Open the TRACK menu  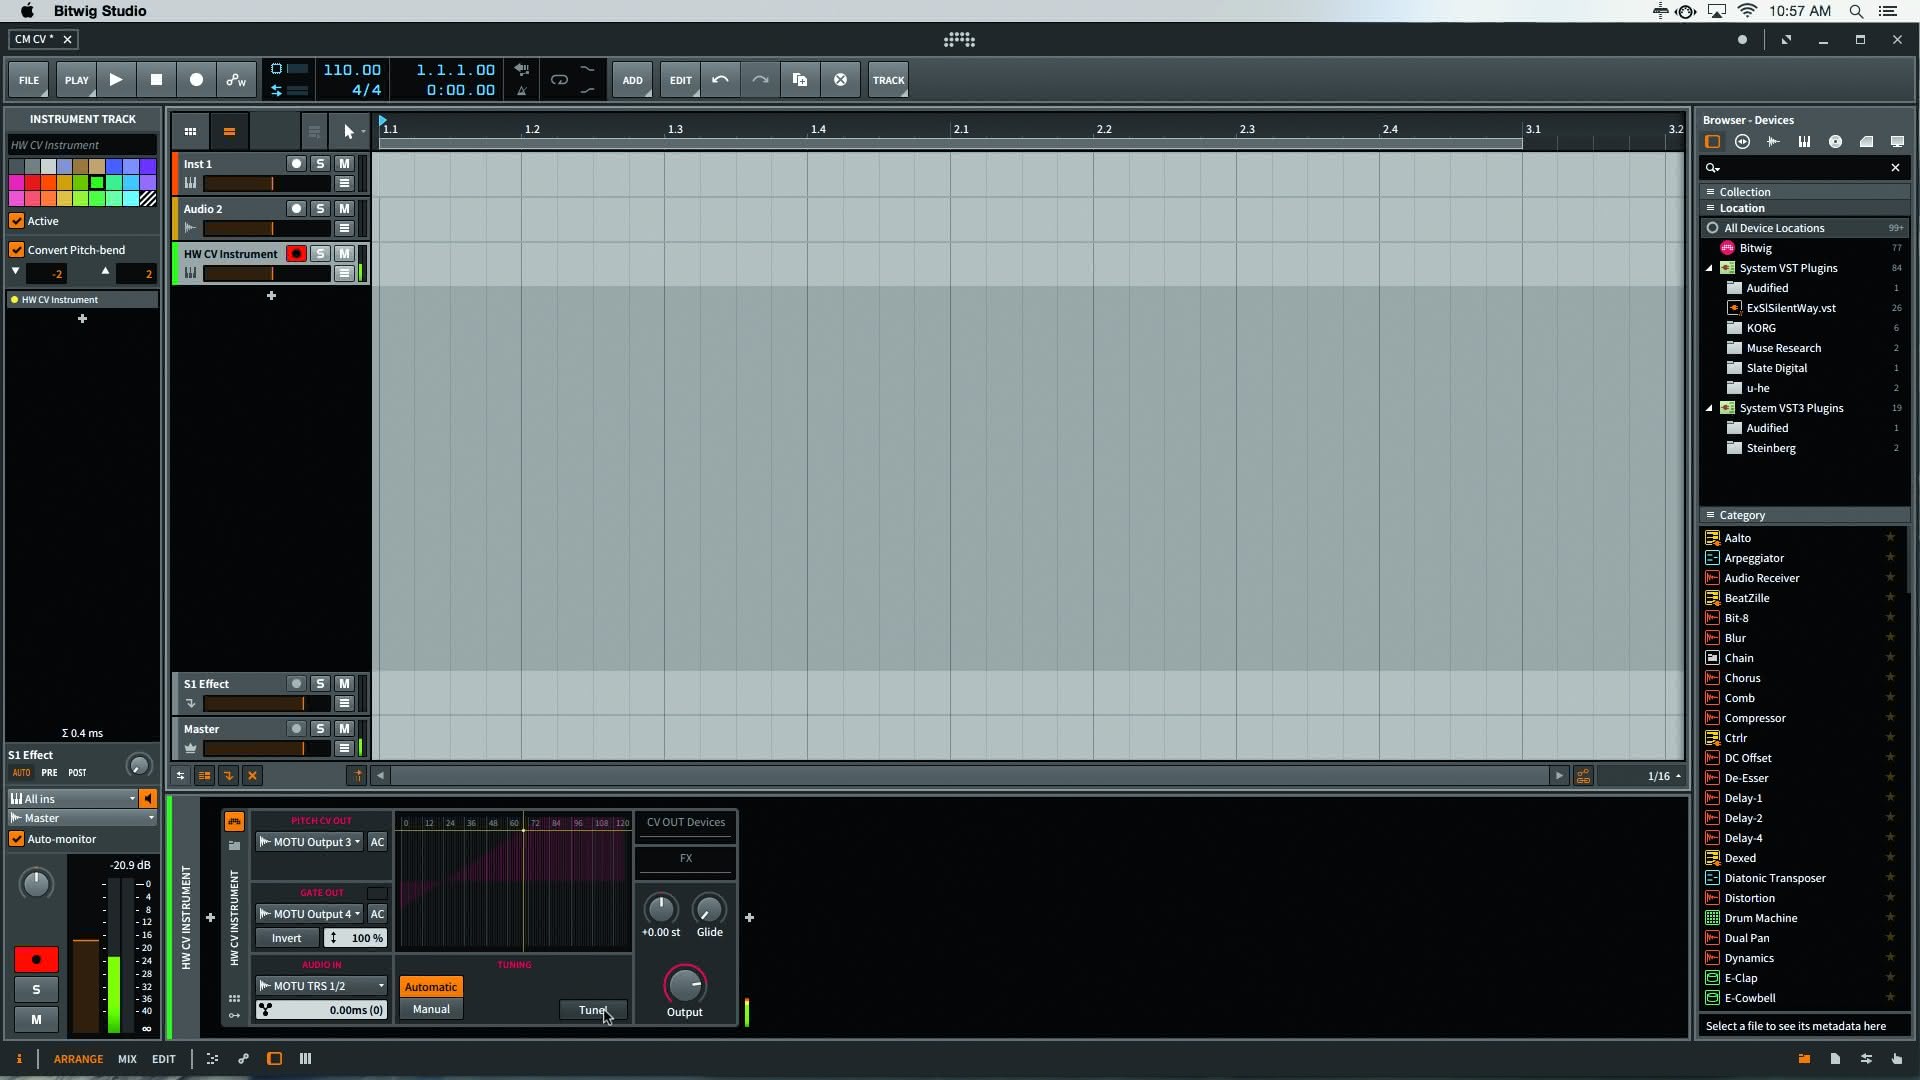(888, 80)
